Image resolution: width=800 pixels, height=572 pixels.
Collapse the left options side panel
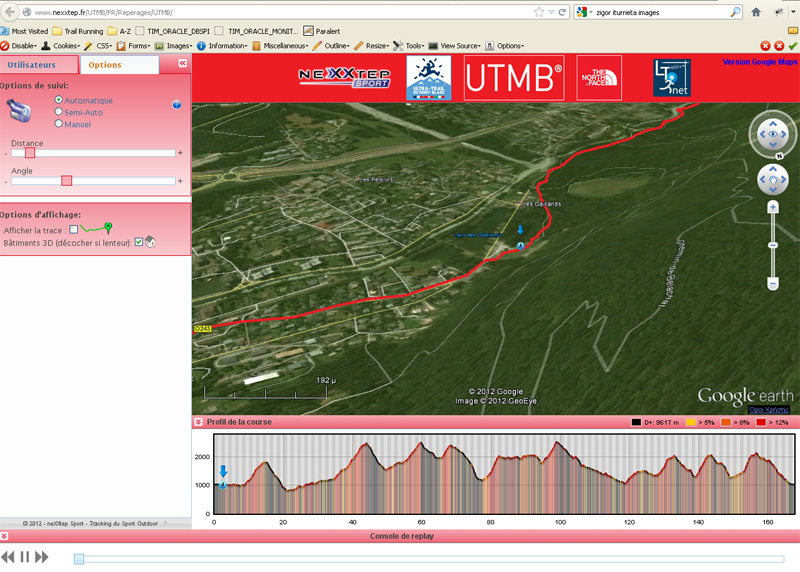pyautogui.click(x=183, y=64)
